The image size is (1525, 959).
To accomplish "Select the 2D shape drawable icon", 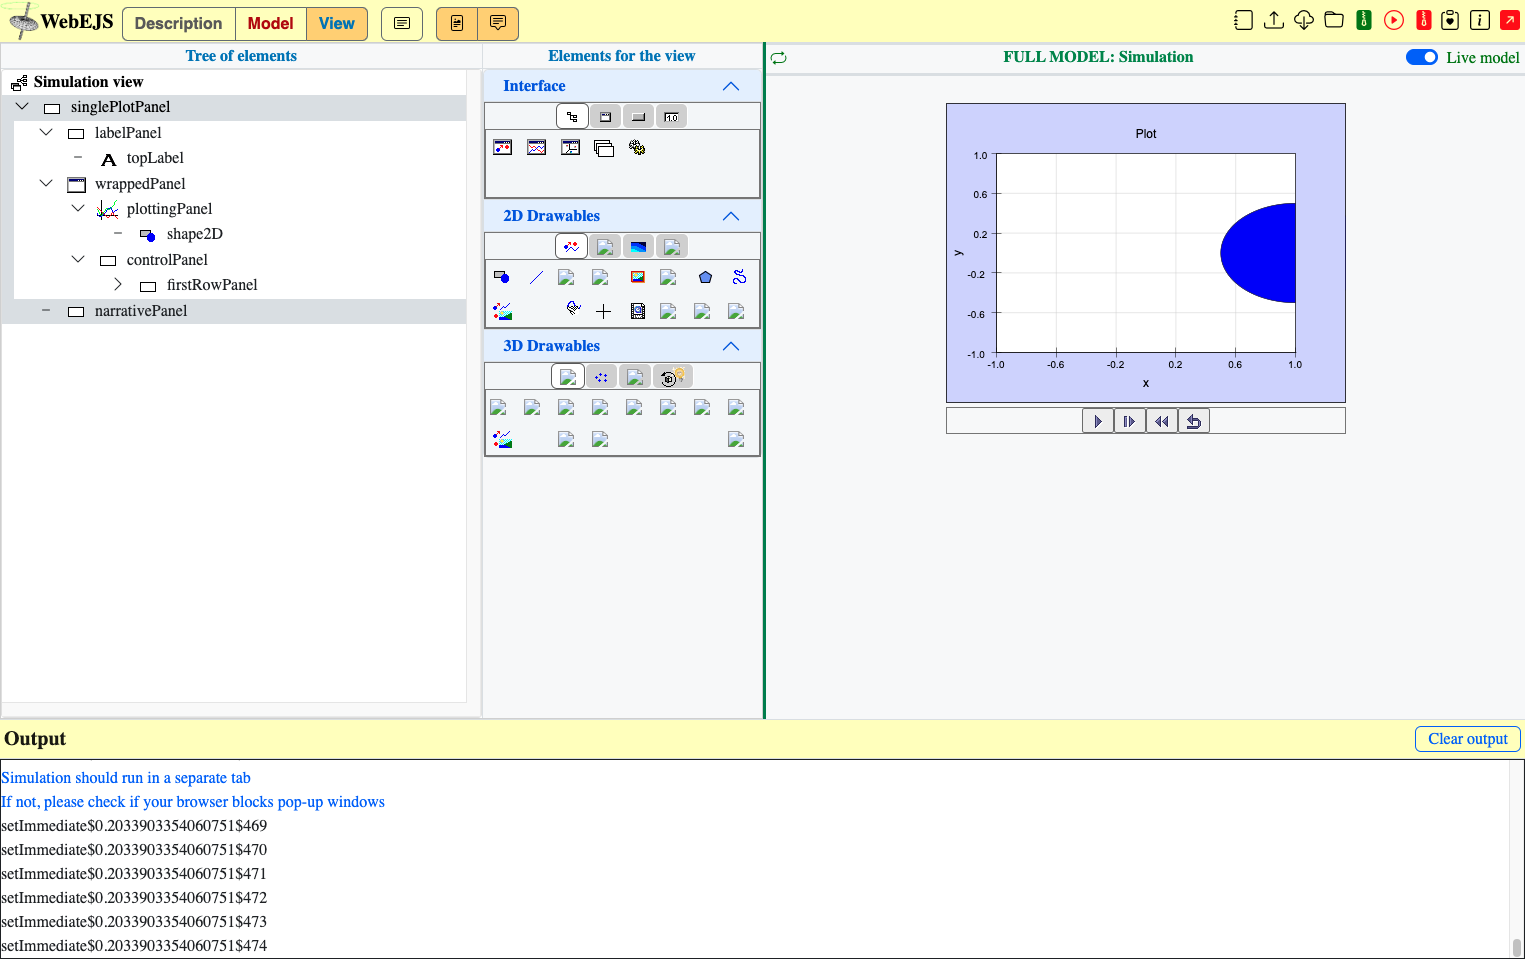I will click(x=502, y=277).
